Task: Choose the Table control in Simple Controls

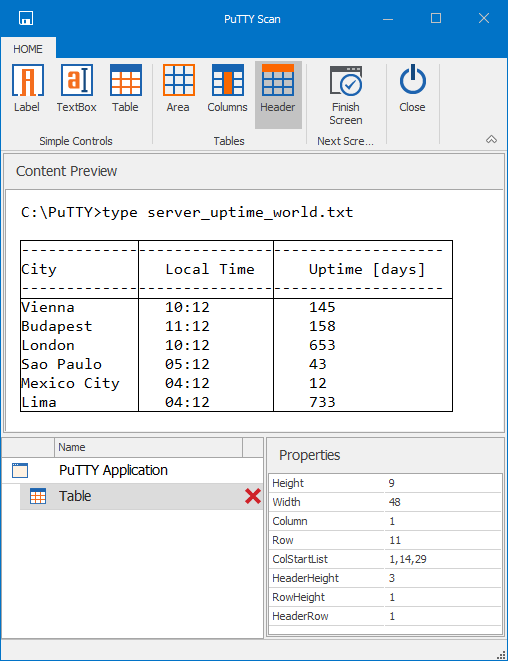Action: pyautogui.click(x=125, y=89)
